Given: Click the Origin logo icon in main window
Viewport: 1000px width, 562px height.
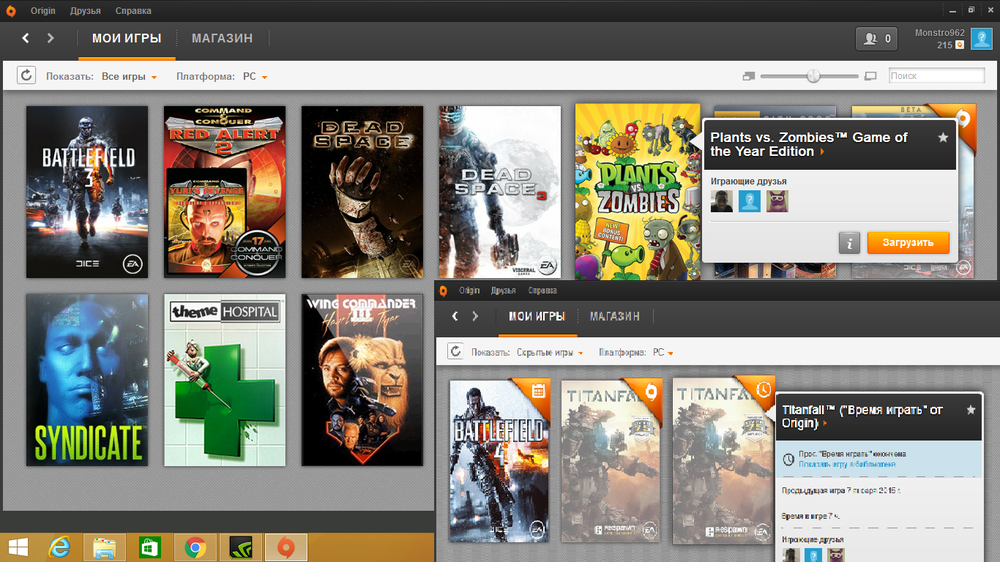Looking at the screenshot, I should point(11,11).
